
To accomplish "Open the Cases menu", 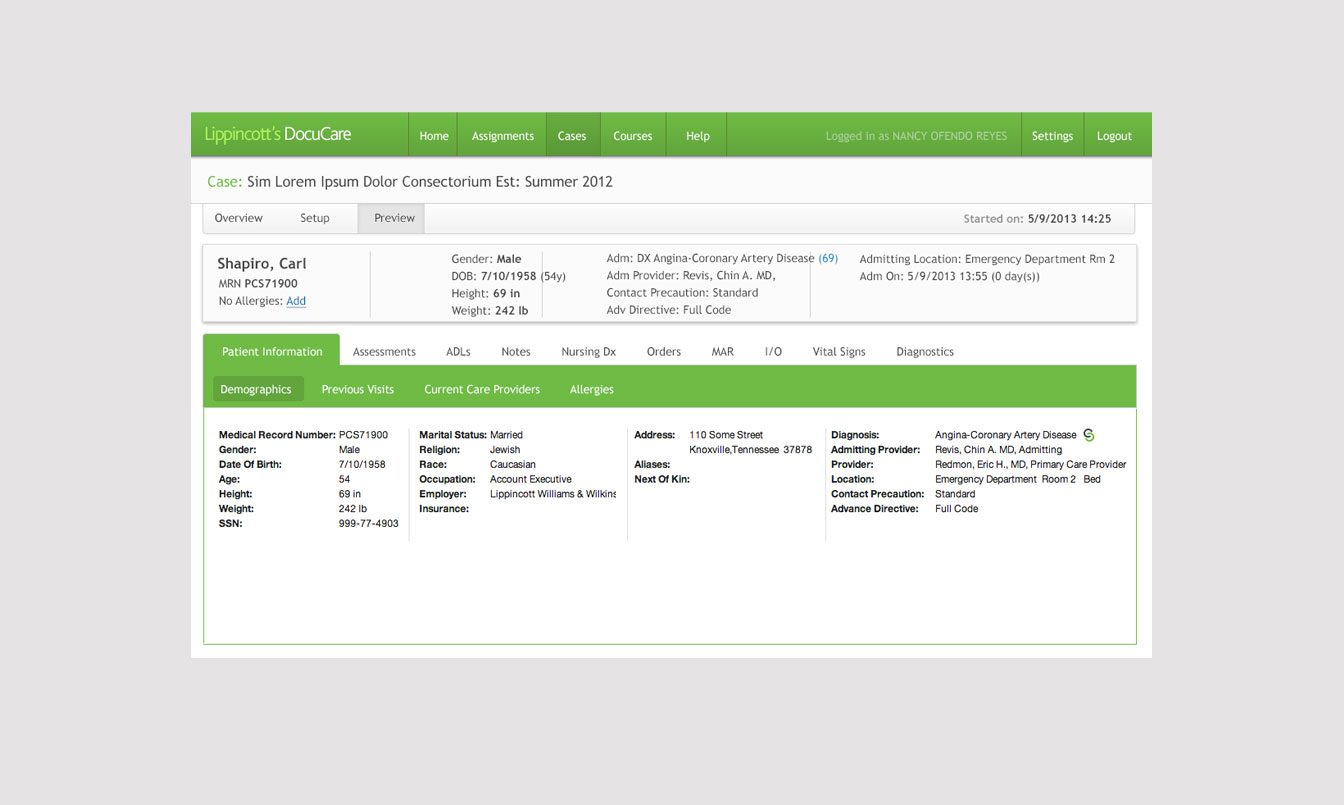I will (x=572, y=135).
